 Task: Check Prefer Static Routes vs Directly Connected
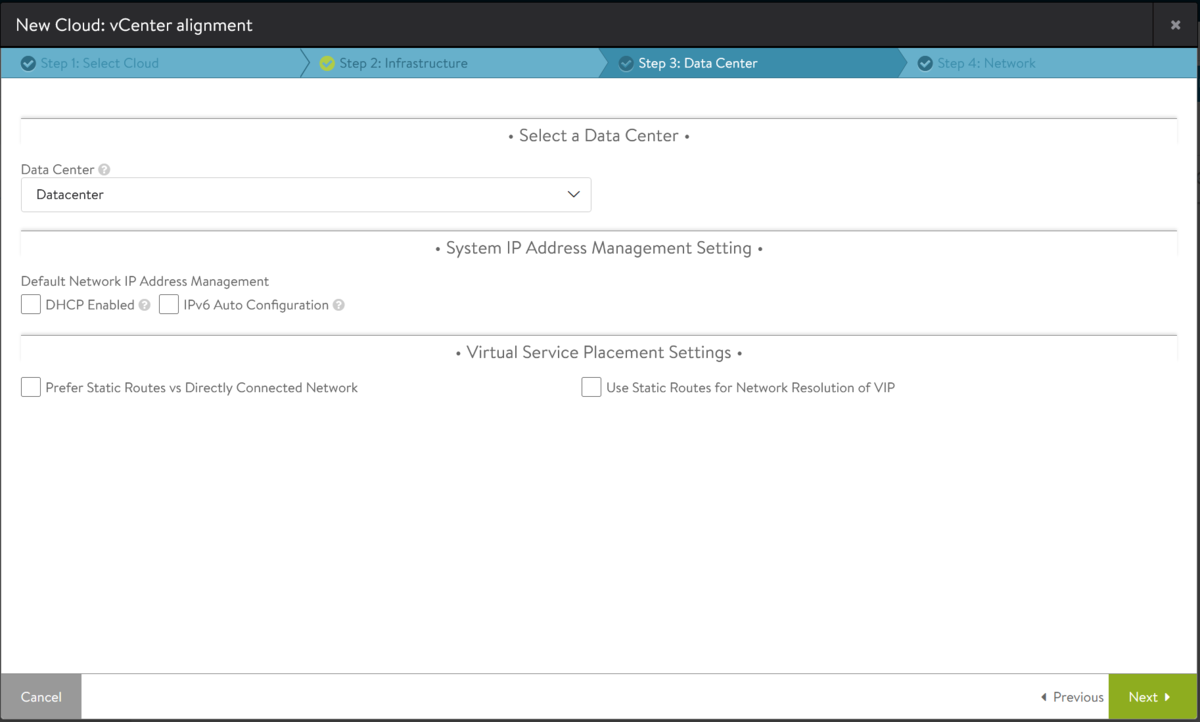click(x=31, y=387)
